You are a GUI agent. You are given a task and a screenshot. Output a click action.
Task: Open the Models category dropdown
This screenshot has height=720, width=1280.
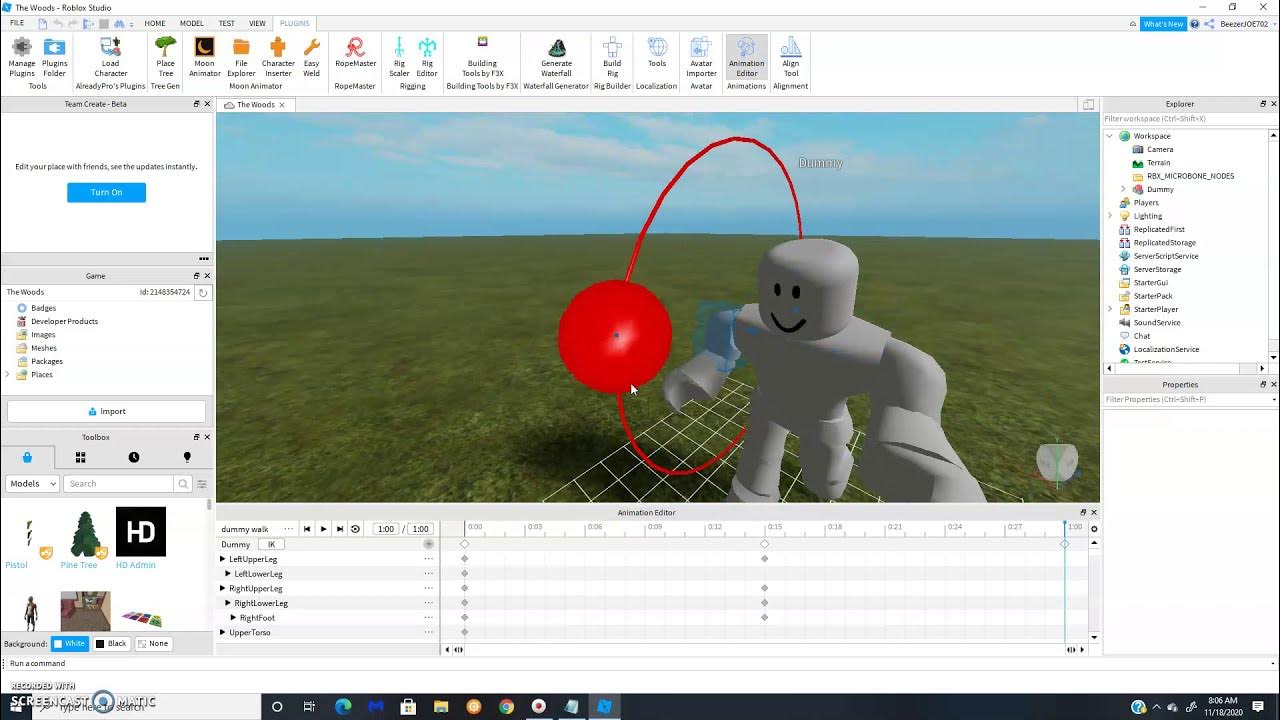coord(32,484)
